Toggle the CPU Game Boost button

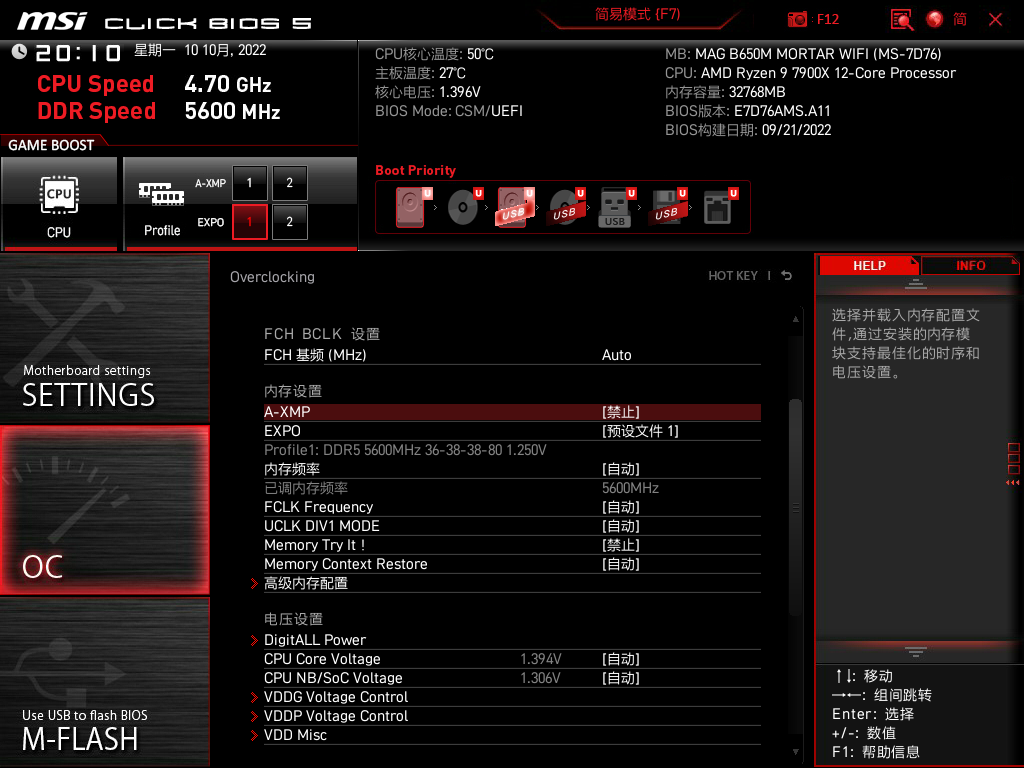pos(59,203)
